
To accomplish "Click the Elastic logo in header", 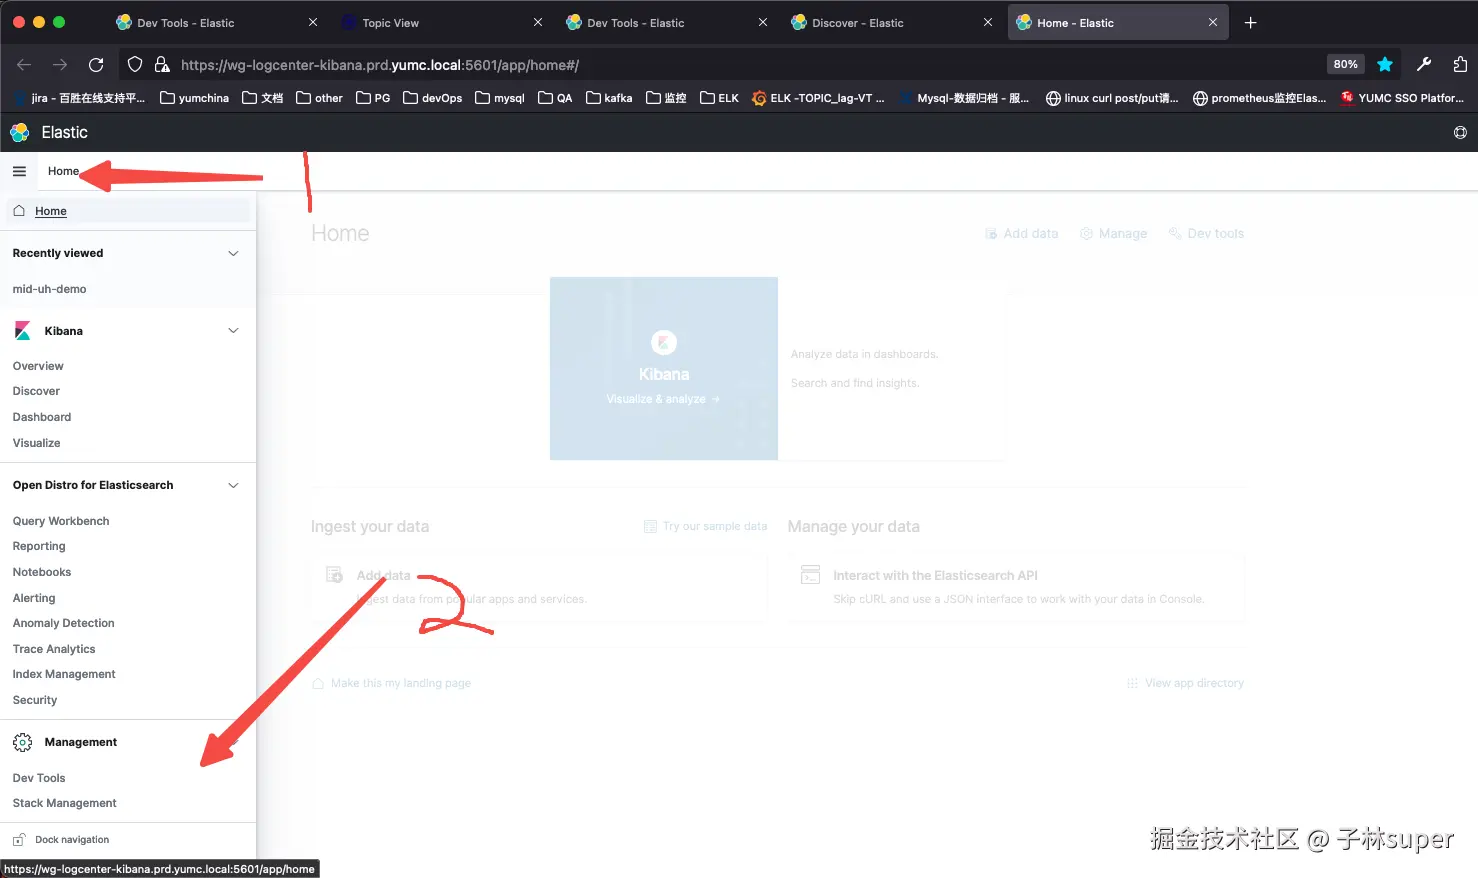I will point(19,132).
